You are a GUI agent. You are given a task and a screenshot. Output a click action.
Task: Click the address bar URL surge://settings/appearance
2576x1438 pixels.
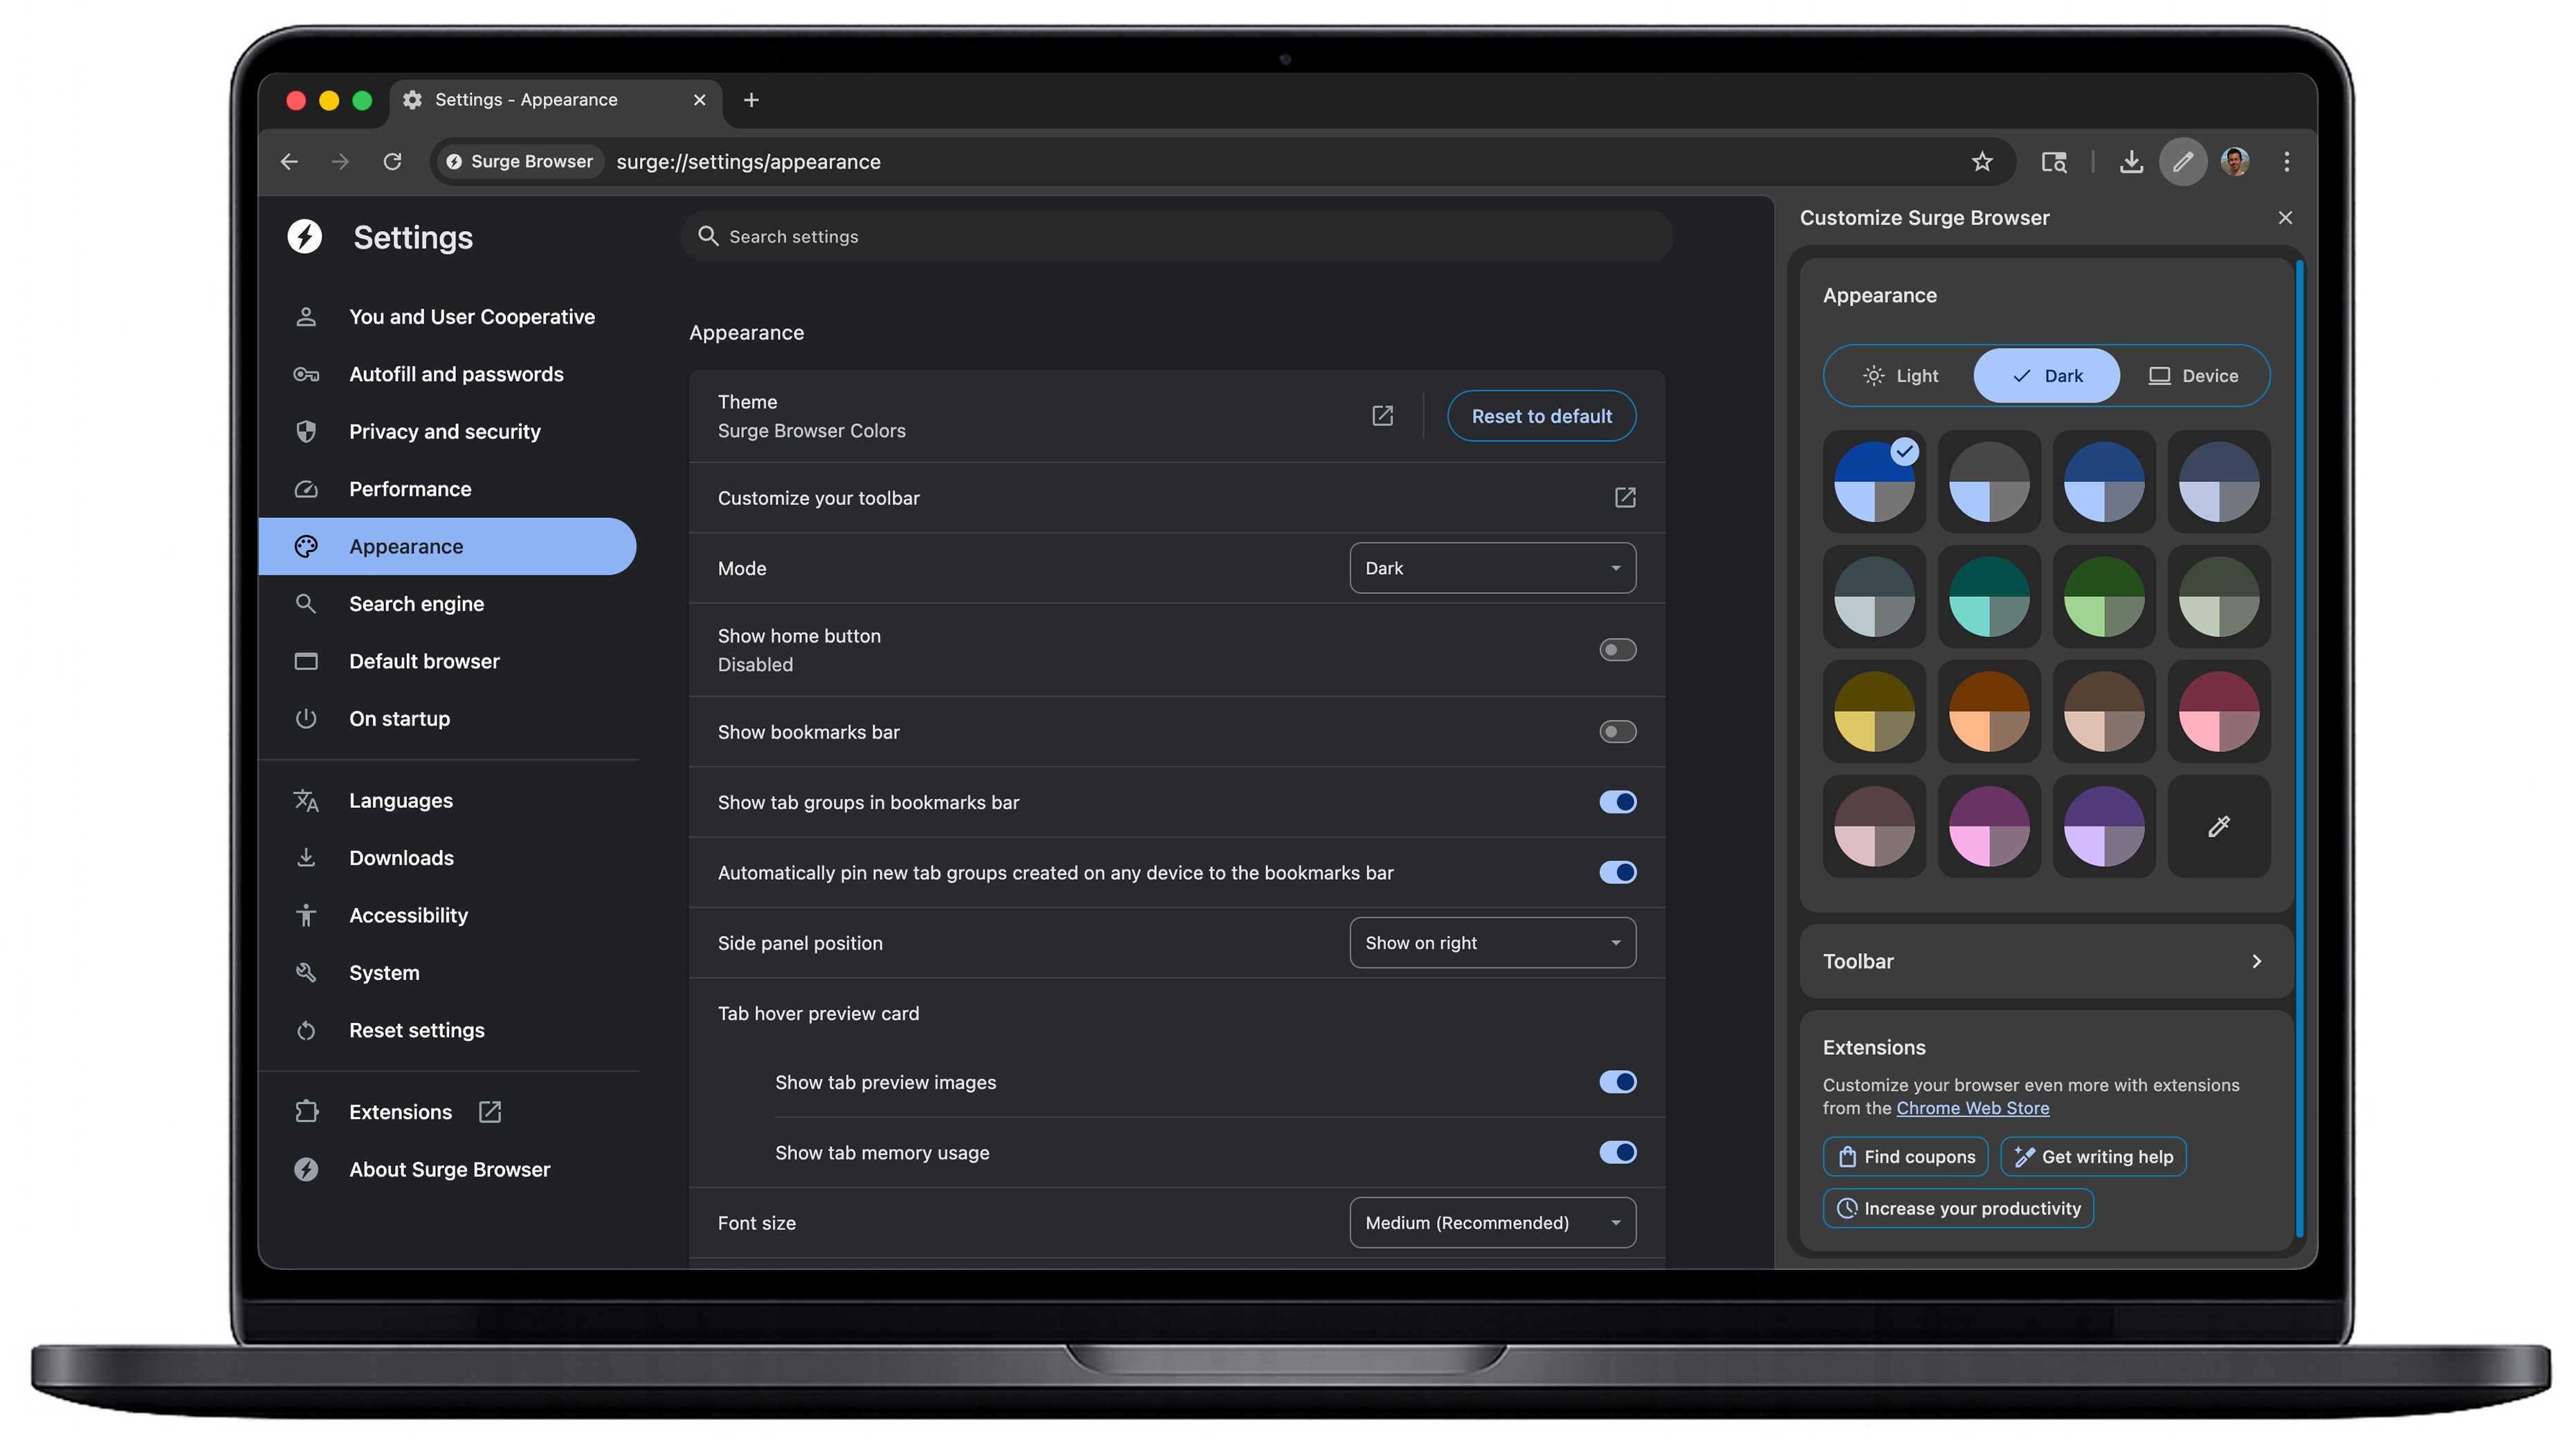(748, 162)
